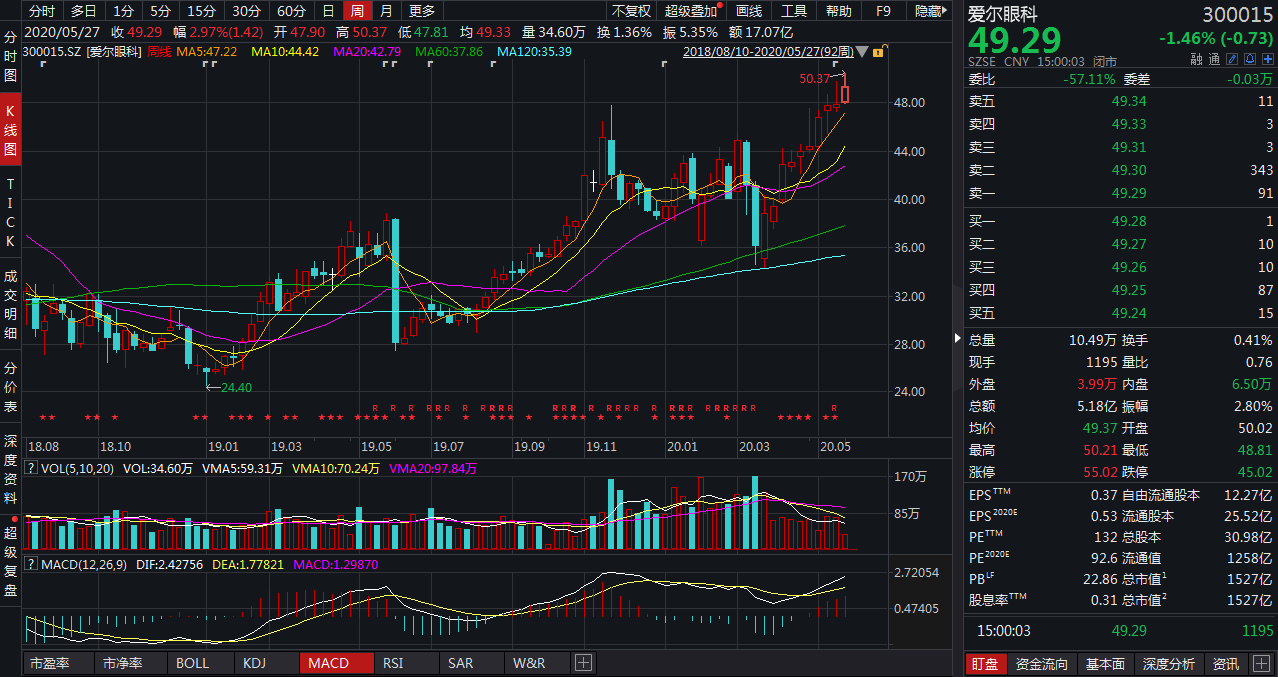This screenshot has width=1278, height=677.
Task: Toggle 不复权 price adjustment mode
Action: click(631, 11)
